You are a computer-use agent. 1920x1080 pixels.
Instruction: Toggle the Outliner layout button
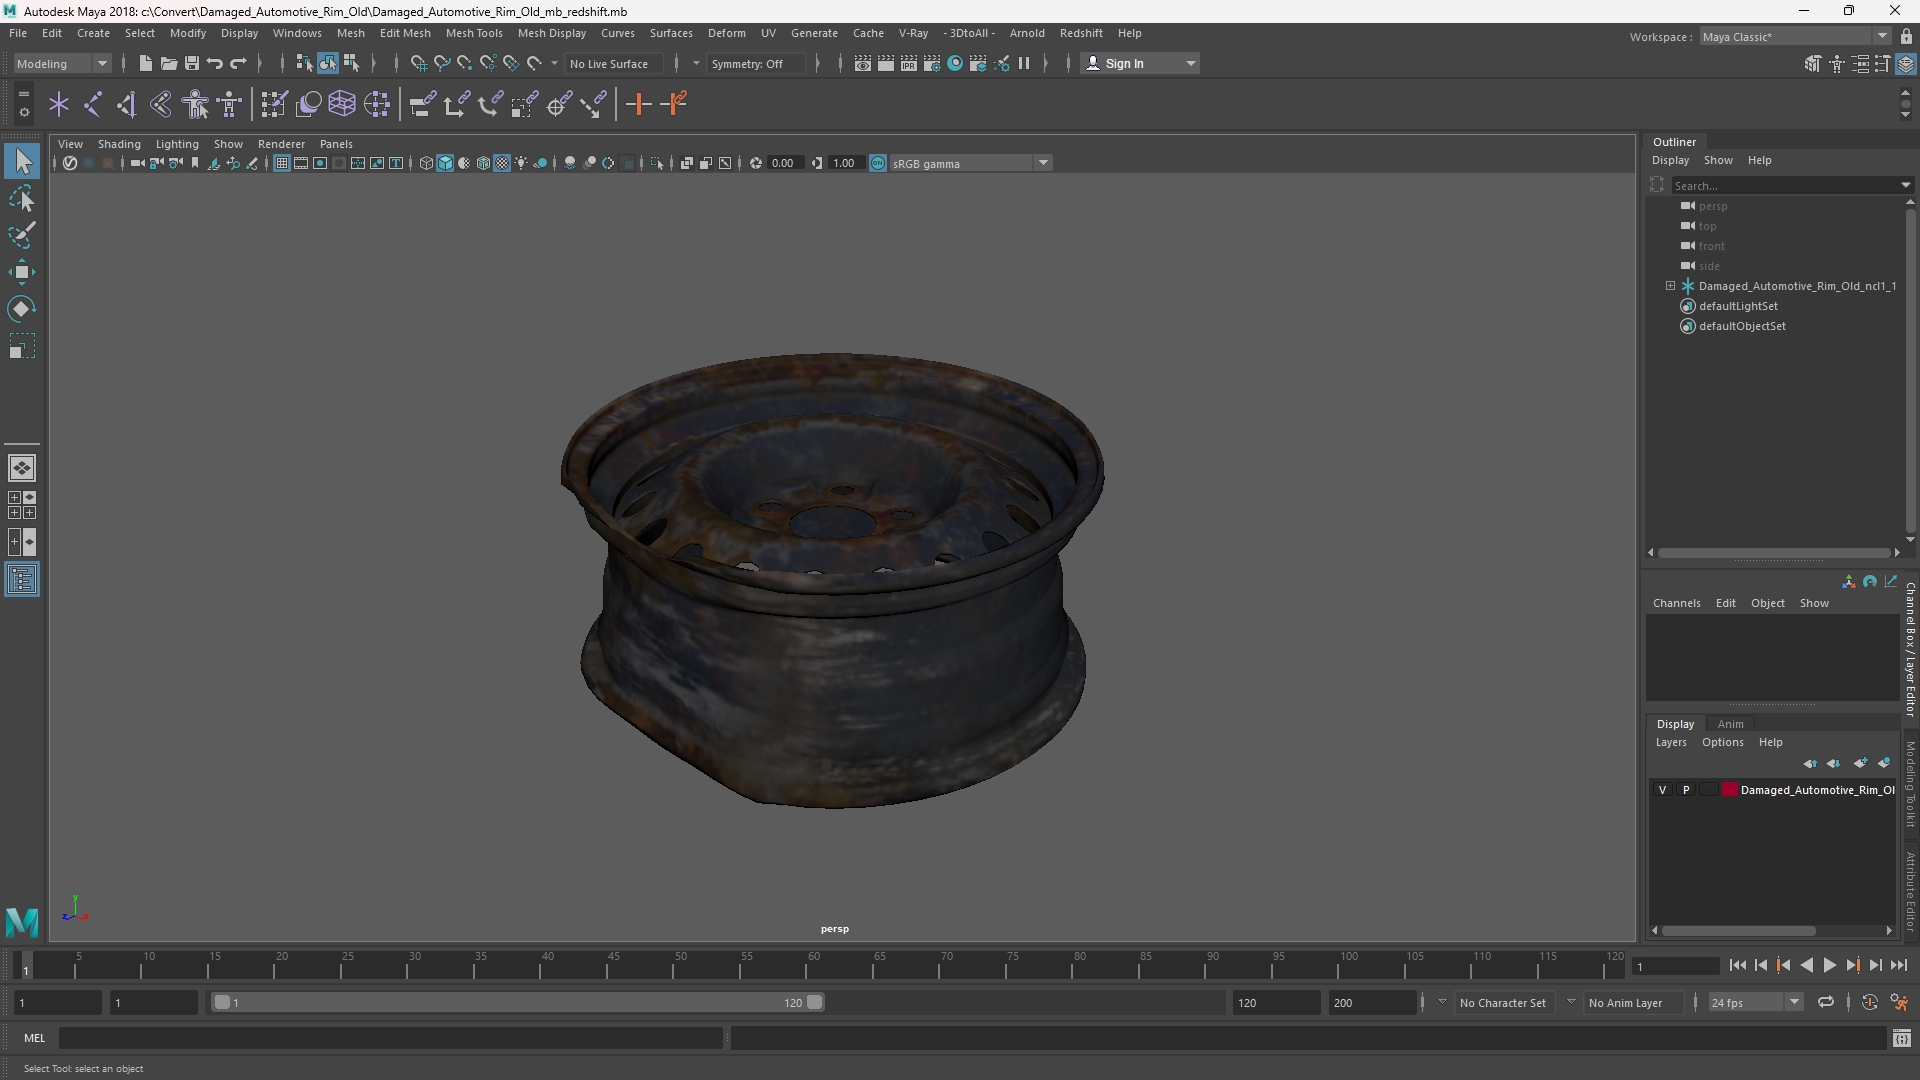[22, 580]
